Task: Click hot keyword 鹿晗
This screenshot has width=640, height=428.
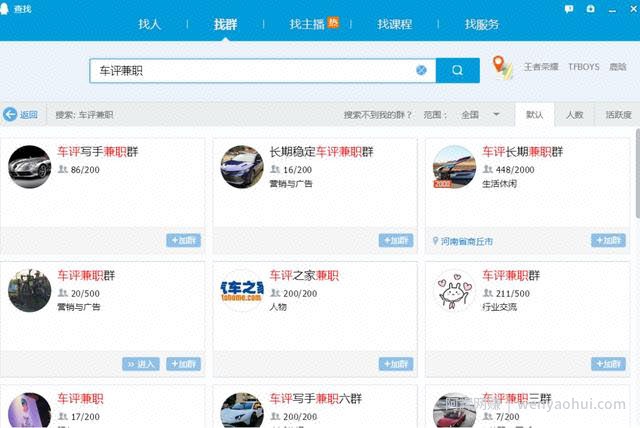Action: [618, 67]
